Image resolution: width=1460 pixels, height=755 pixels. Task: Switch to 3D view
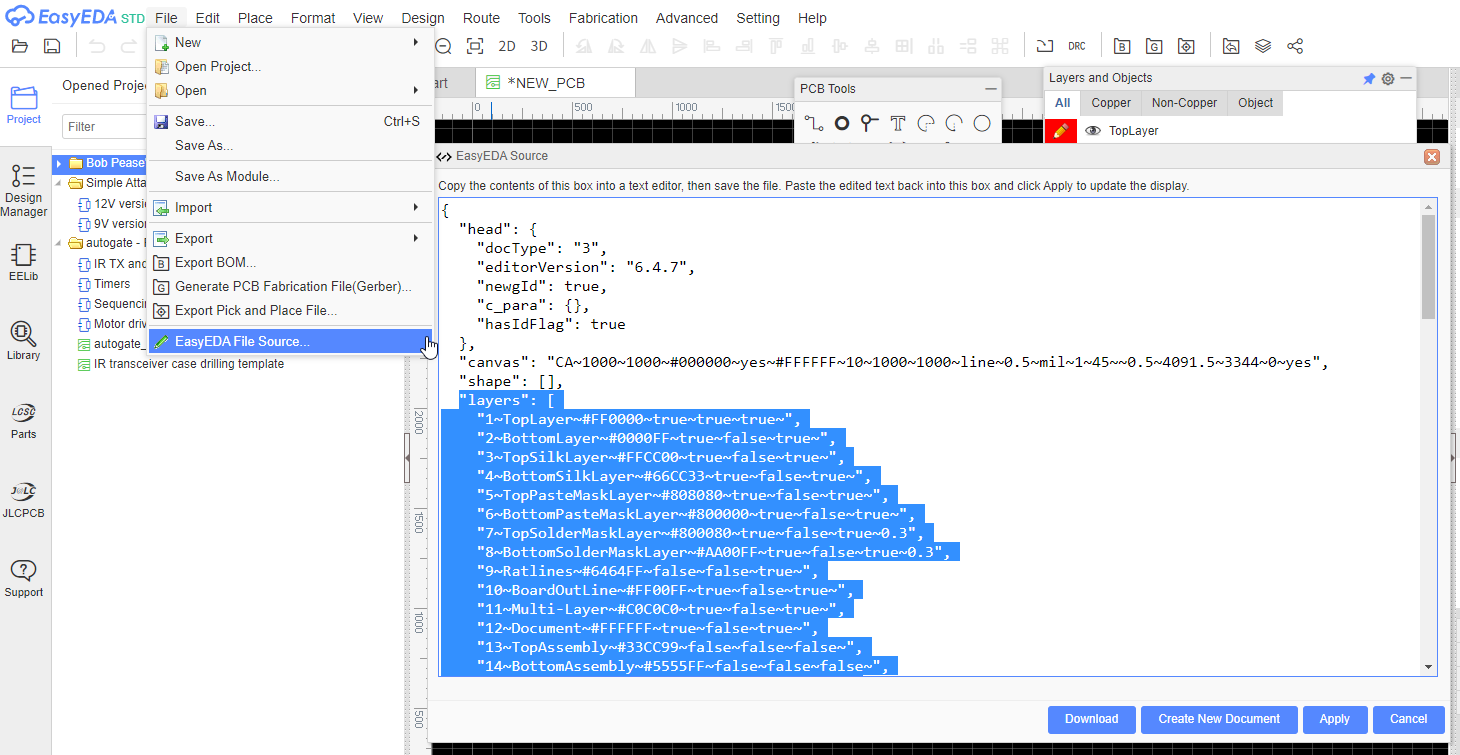(539, 46)
